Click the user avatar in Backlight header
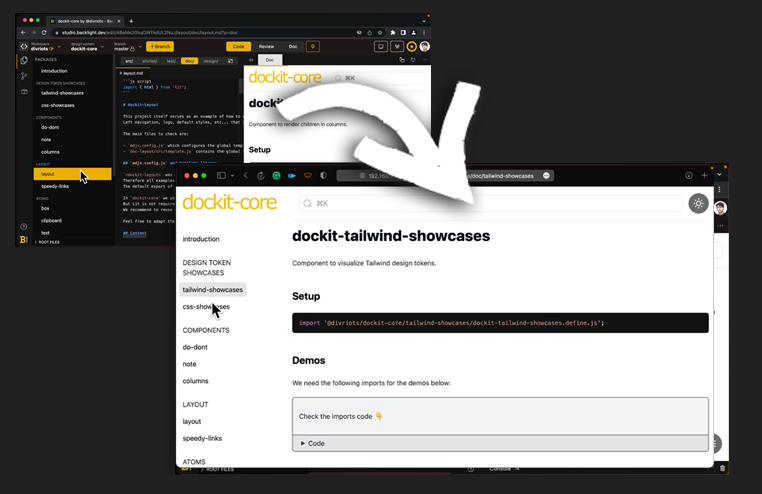762x494 pixels. pyautogui.click(x=425, y=46)
